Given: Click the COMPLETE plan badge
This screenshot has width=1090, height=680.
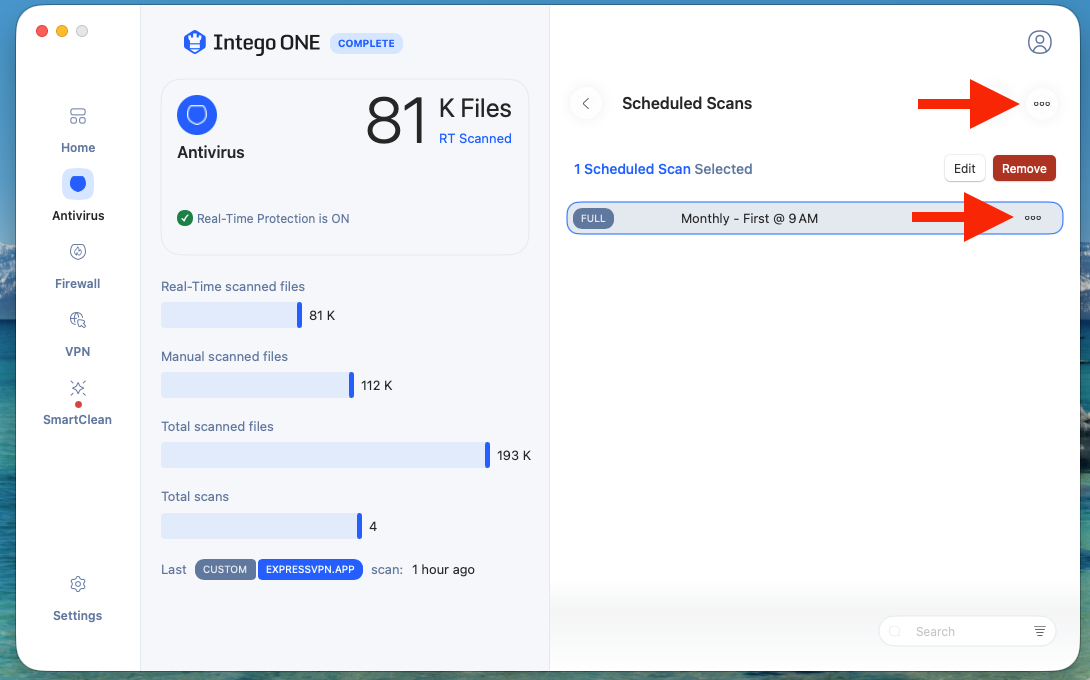Looking at the screenshot, I should coord(366,43).
